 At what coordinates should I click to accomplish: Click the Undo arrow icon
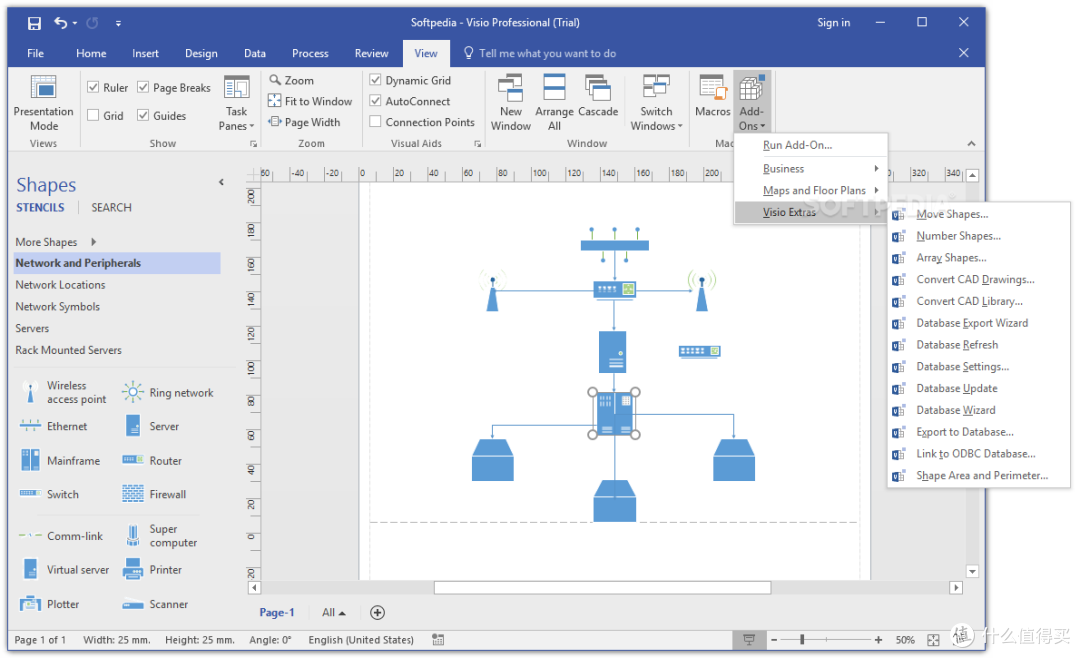coord(61,23)
